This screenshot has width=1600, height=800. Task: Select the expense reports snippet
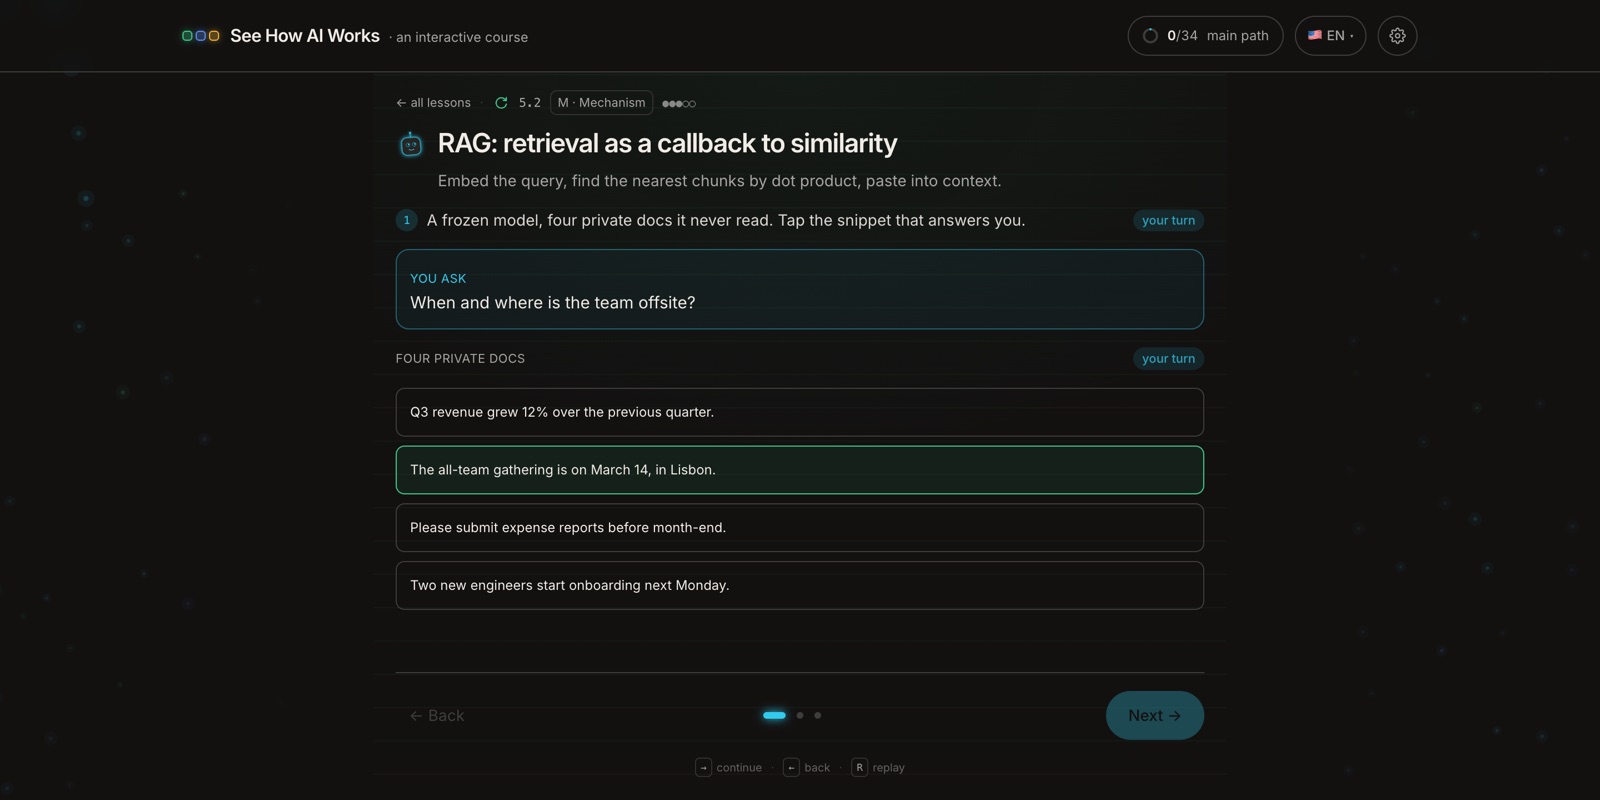click(x=800, y=528)
